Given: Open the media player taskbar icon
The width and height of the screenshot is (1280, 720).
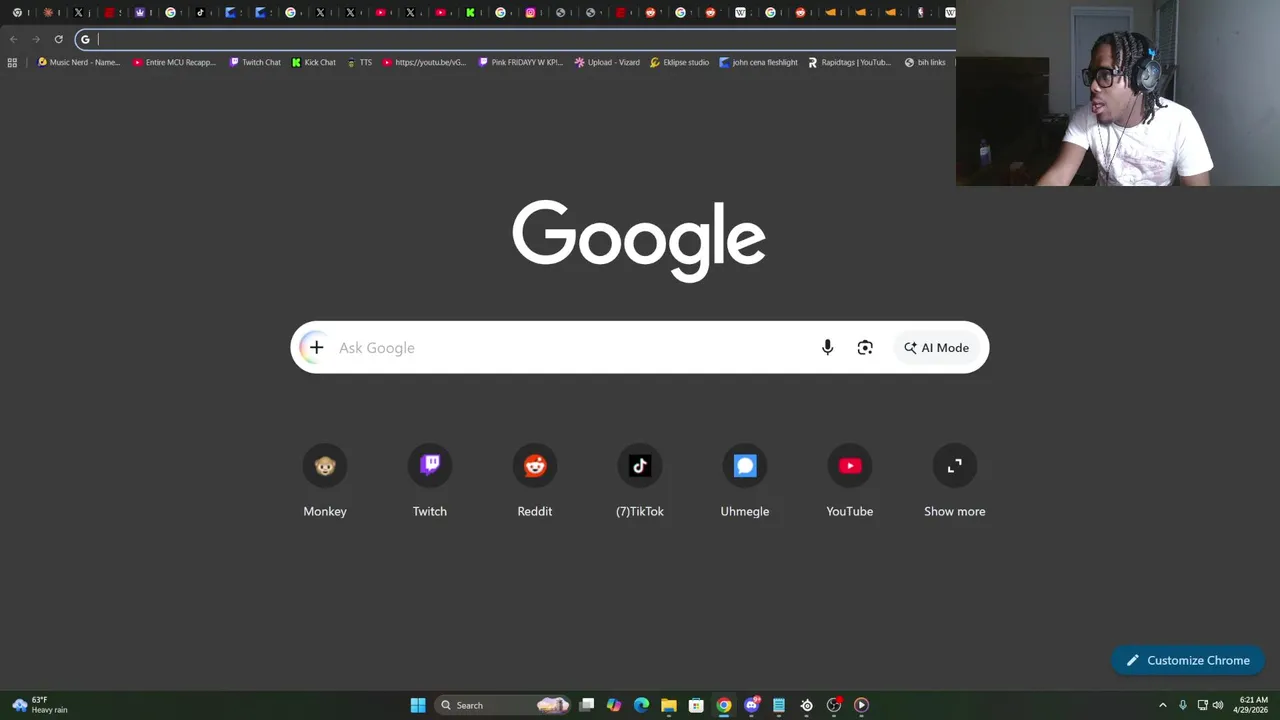Looking at the screenshot, I should coord(861,705).
